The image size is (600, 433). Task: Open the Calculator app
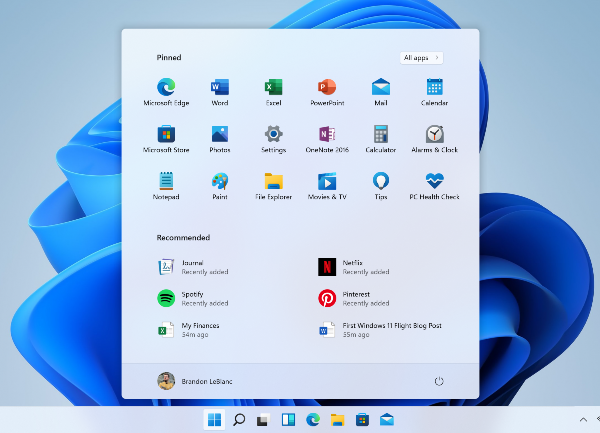coord(381,139)
